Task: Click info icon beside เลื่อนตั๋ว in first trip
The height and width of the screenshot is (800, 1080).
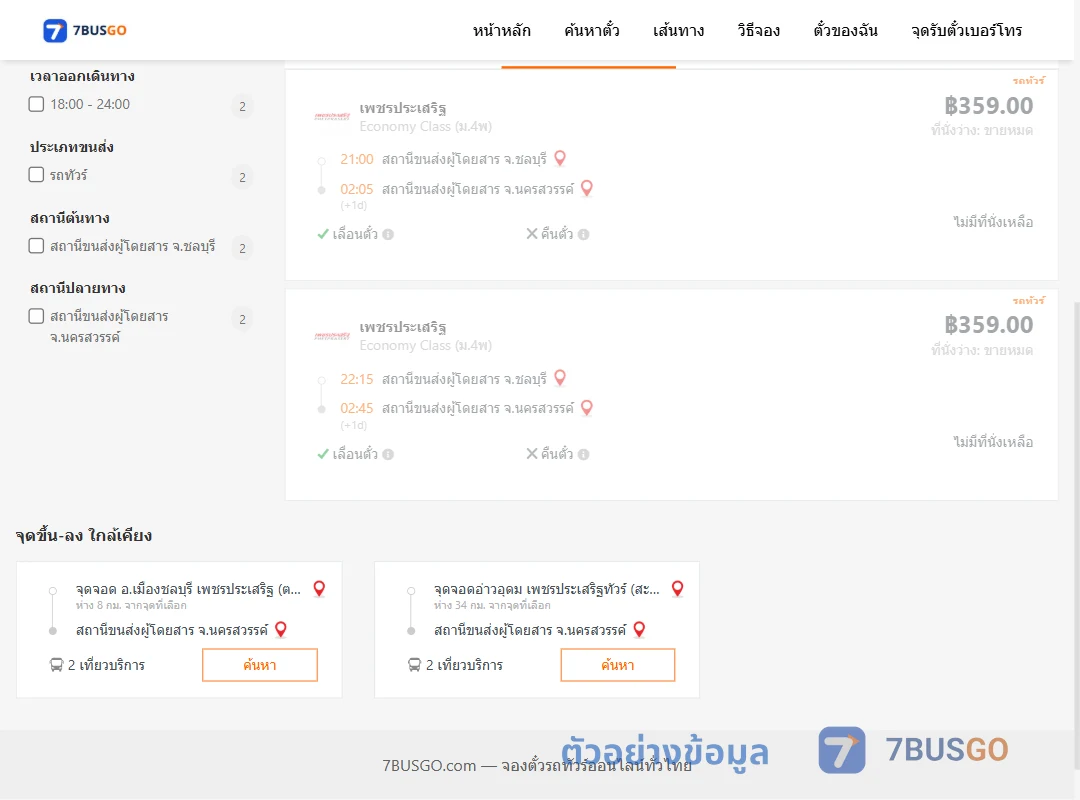Action: (388, 234)
